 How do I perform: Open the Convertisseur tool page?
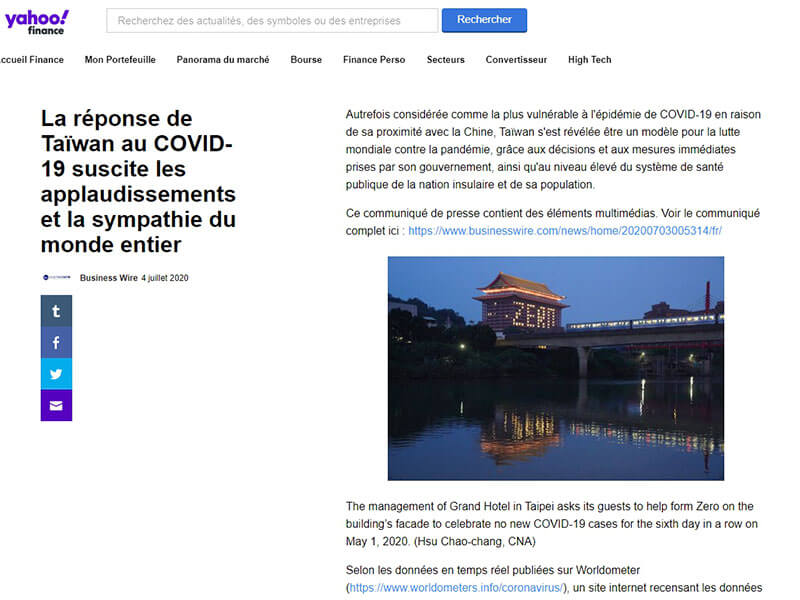[516, 60]
